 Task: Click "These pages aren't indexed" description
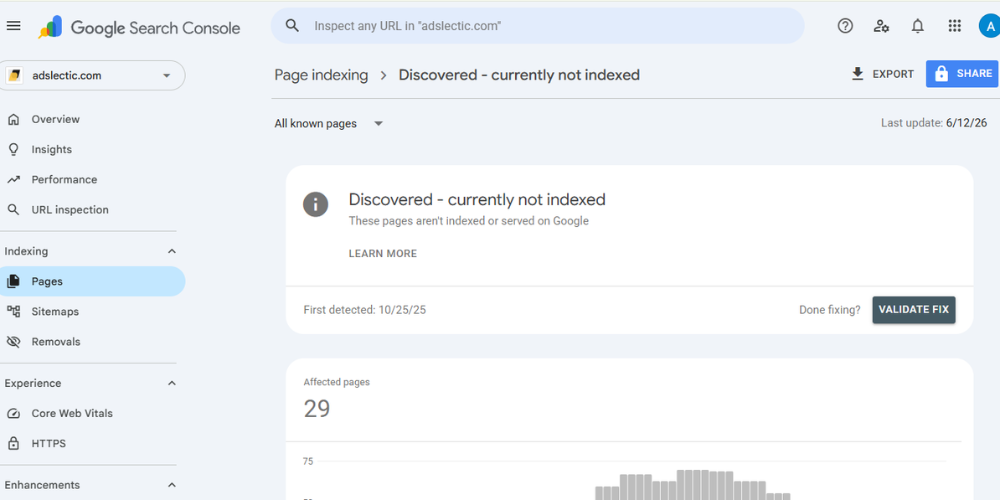coord(469,221)
